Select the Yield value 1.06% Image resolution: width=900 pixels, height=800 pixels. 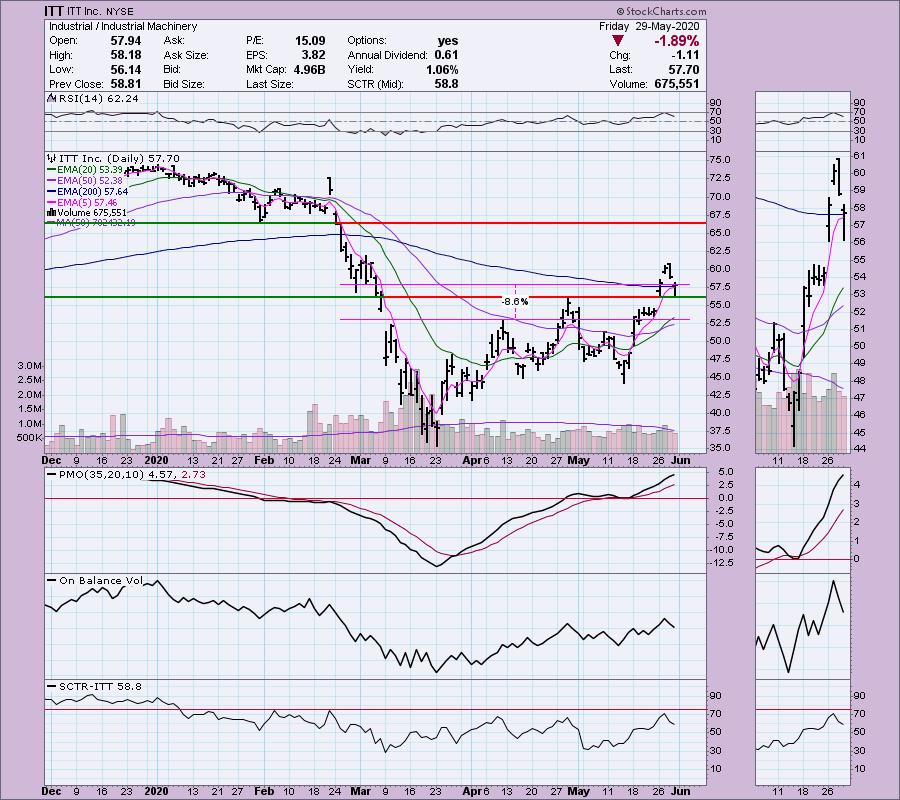click(442, 69)
